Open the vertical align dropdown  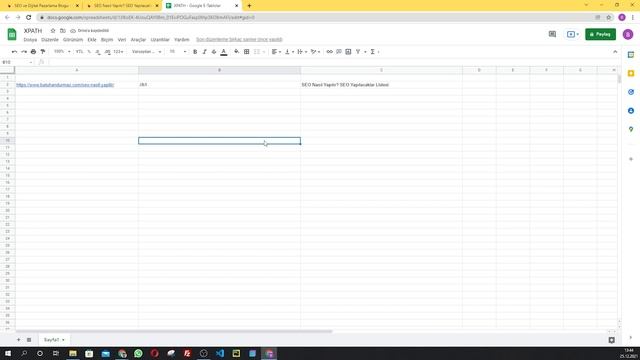289,52
